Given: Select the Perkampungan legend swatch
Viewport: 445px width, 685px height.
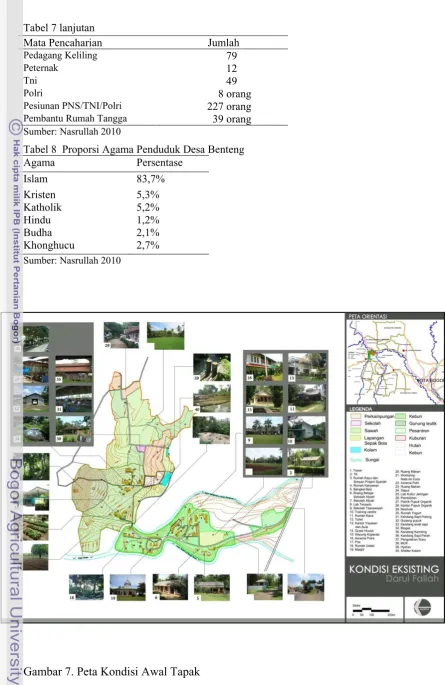Looking at the screenshot, I should click(356, 416).
